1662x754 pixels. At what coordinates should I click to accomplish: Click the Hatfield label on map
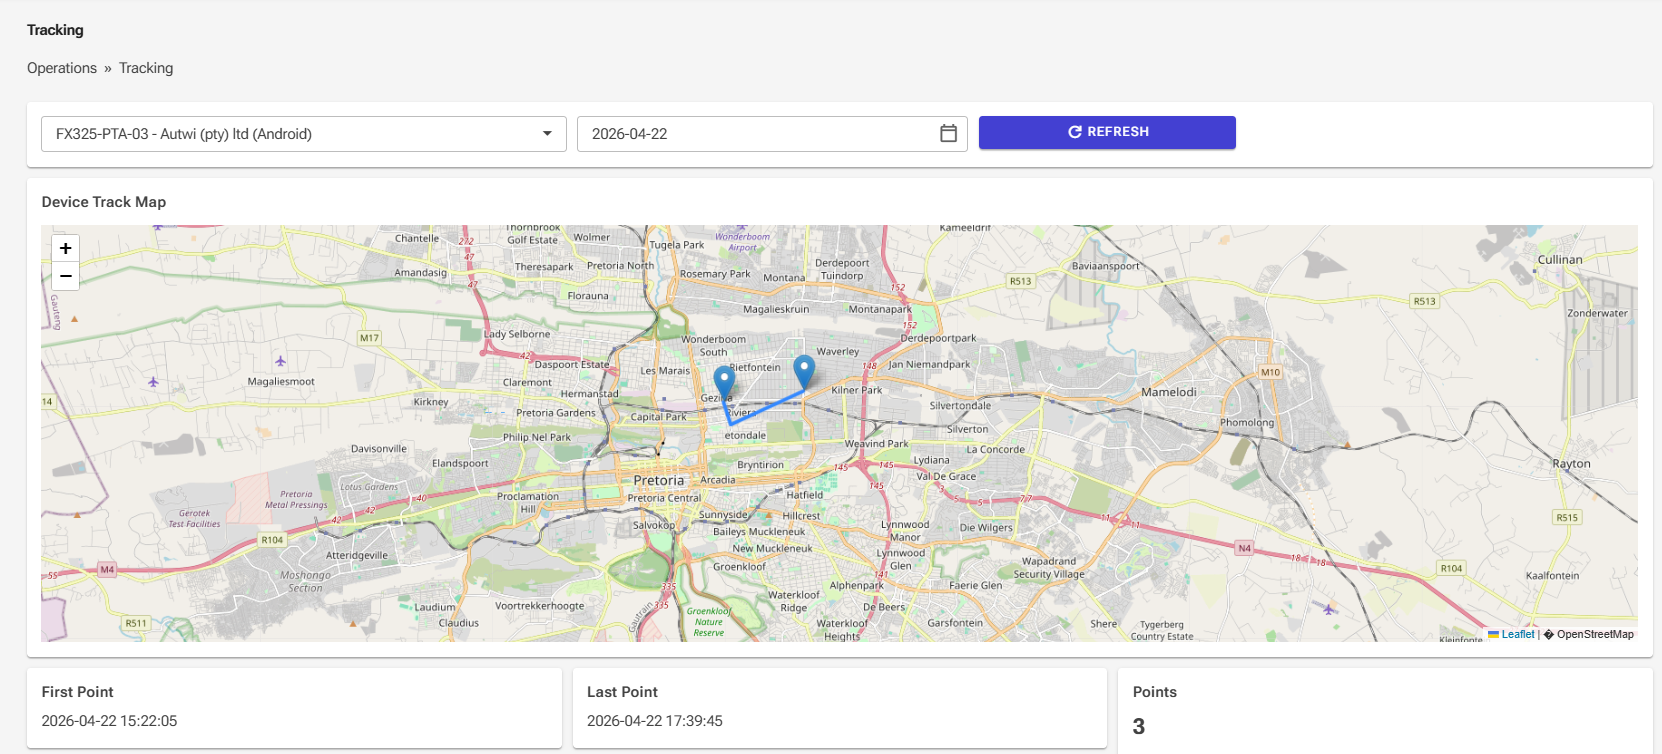(x=804, y=495)
